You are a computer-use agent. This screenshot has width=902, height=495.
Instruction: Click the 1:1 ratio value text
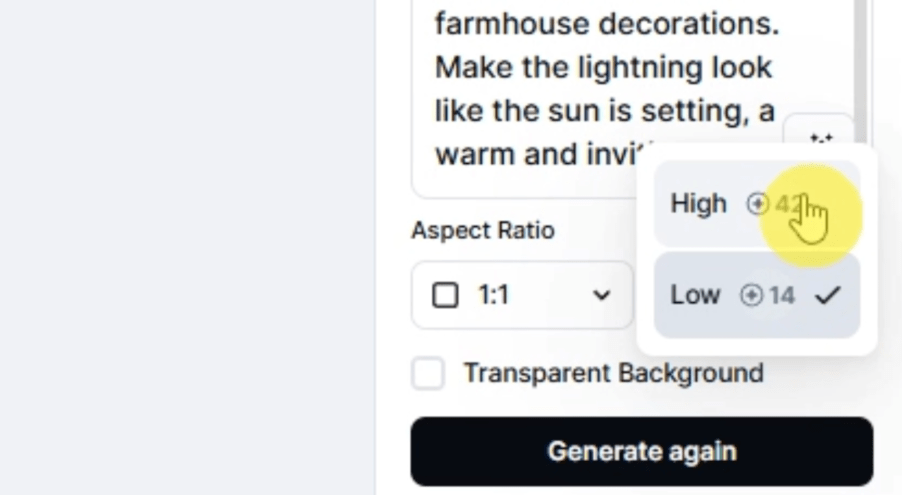tap(493, 295)
